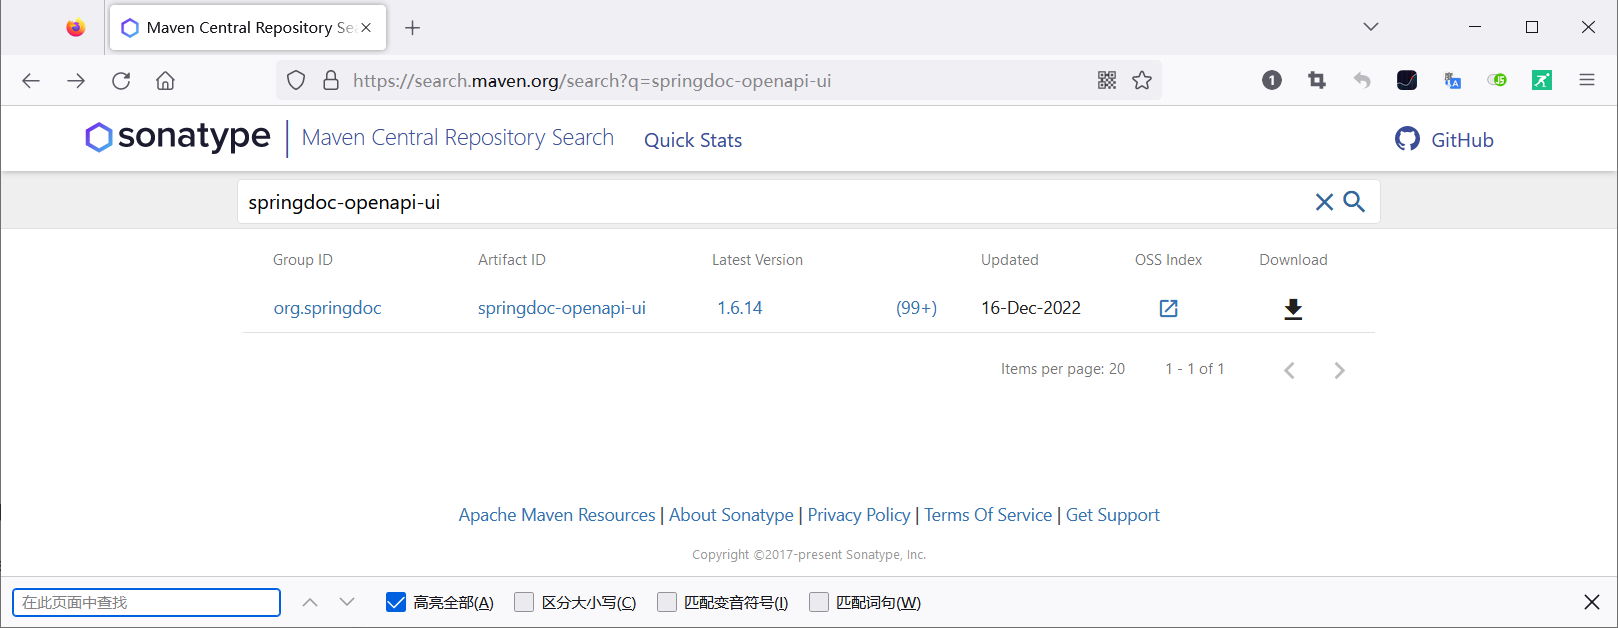Go to the previous results page

click(x=1290, y=371)
